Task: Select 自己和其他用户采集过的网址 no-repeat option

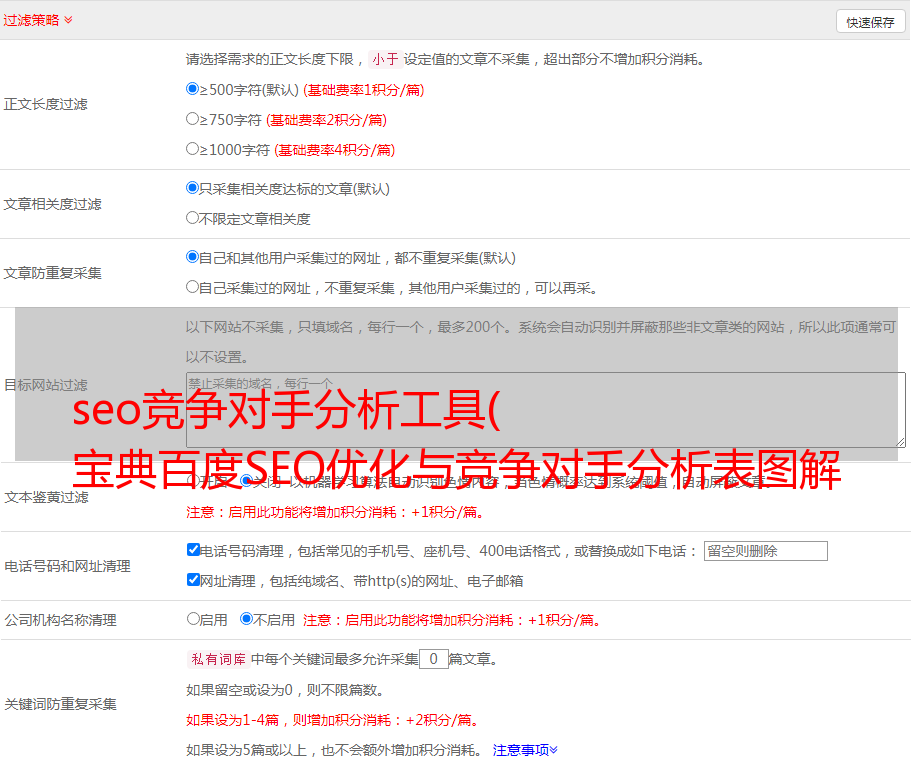Action: (x=193, y=257)
